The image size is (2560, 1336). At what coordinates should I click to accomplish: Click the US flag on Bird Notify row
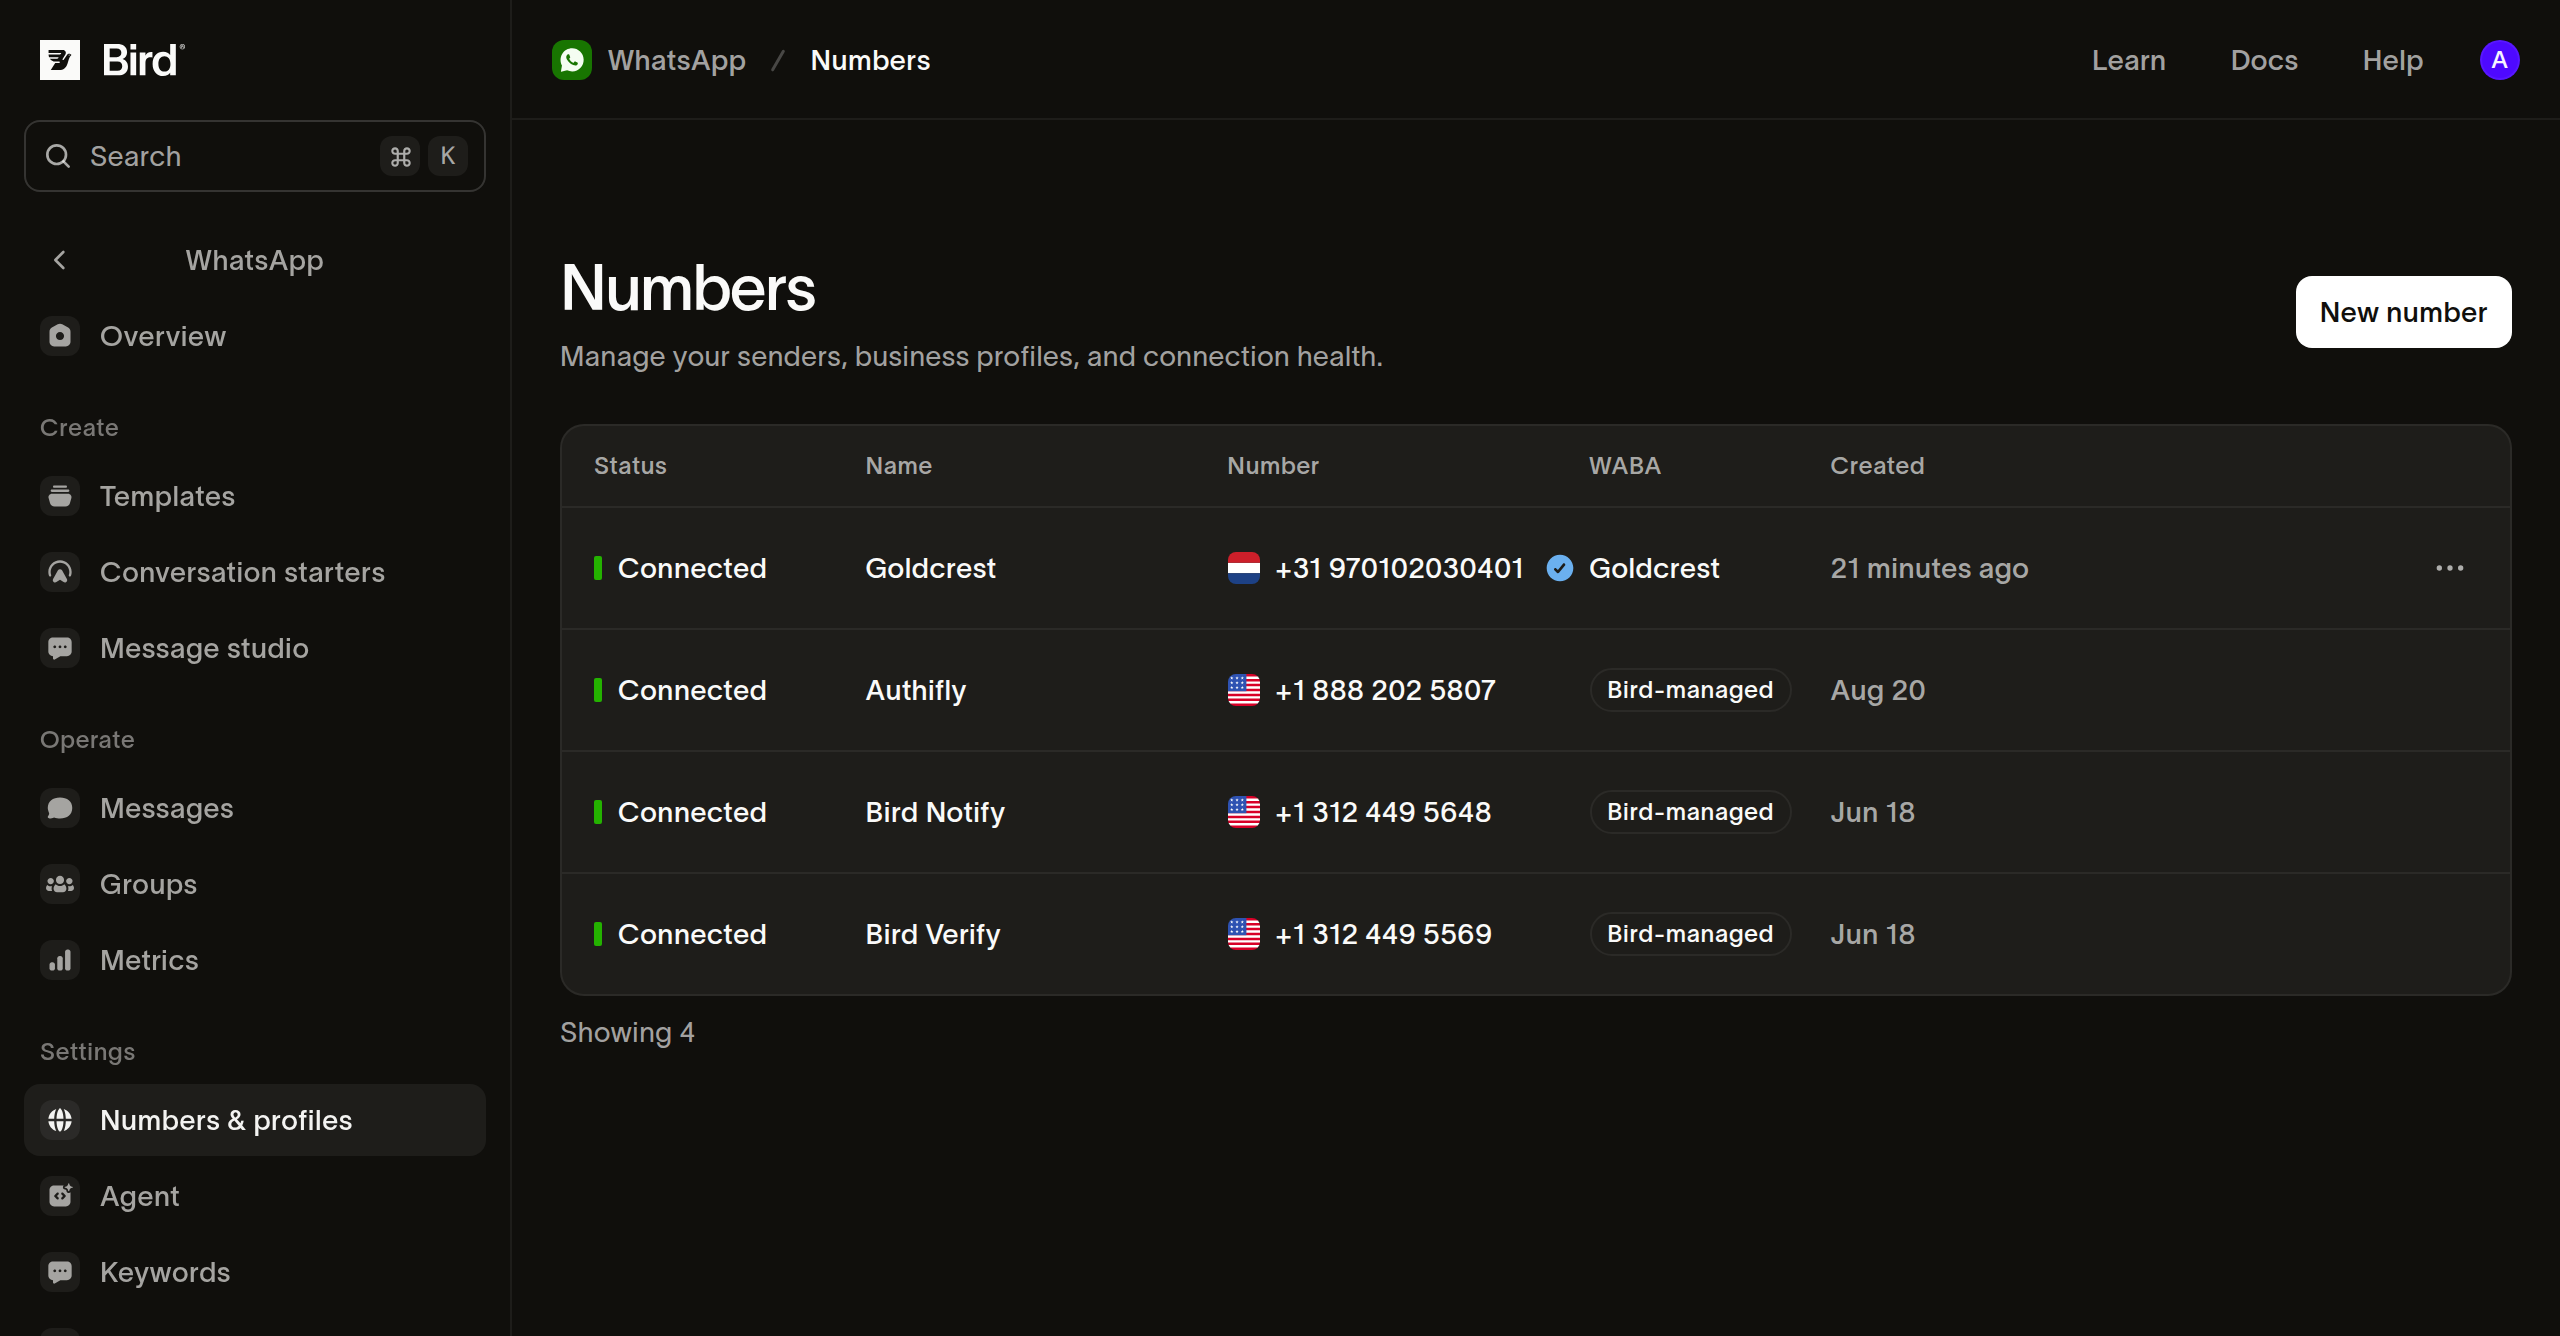point(1244,812)
